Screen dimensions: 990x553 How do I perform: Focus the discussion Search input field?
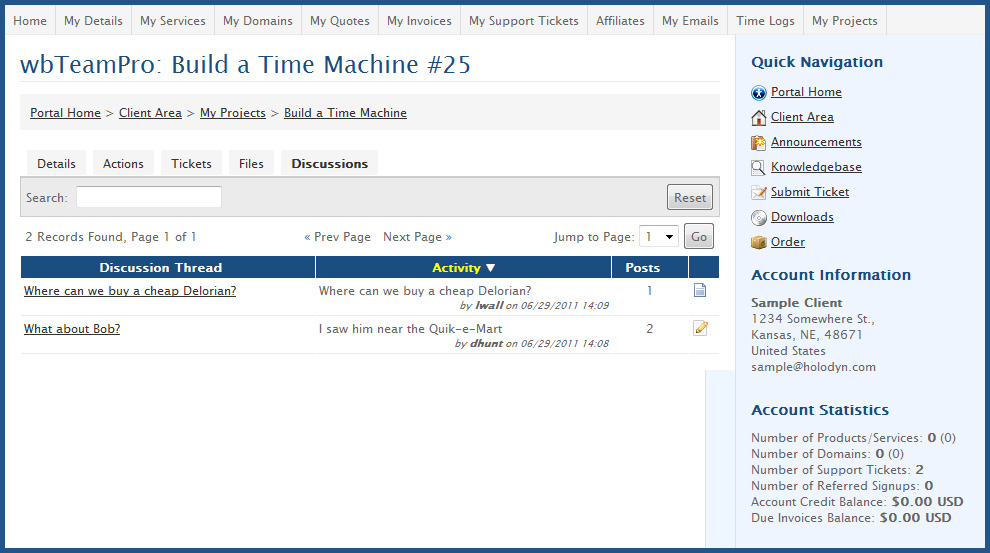click(x=149, y=197)
